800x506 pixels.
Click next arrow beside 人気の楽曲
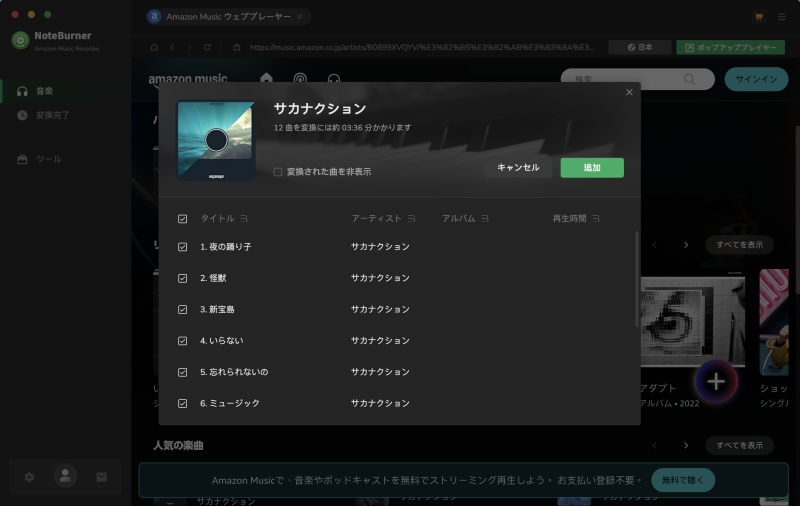686,445
